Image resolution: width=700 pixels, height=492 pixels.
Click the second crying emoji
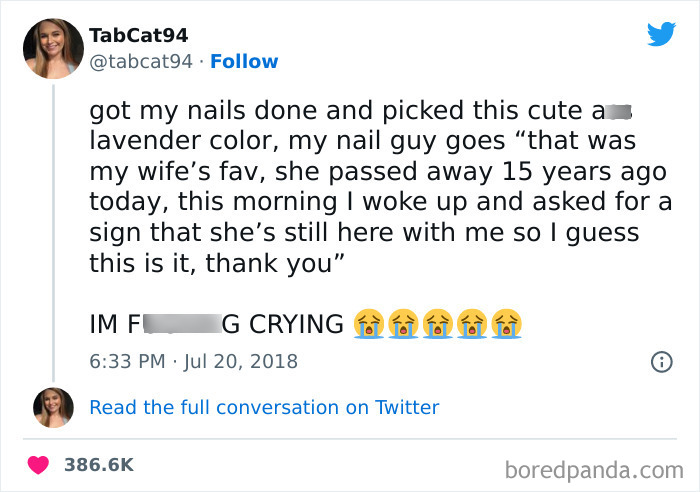(x=404, y=324)
